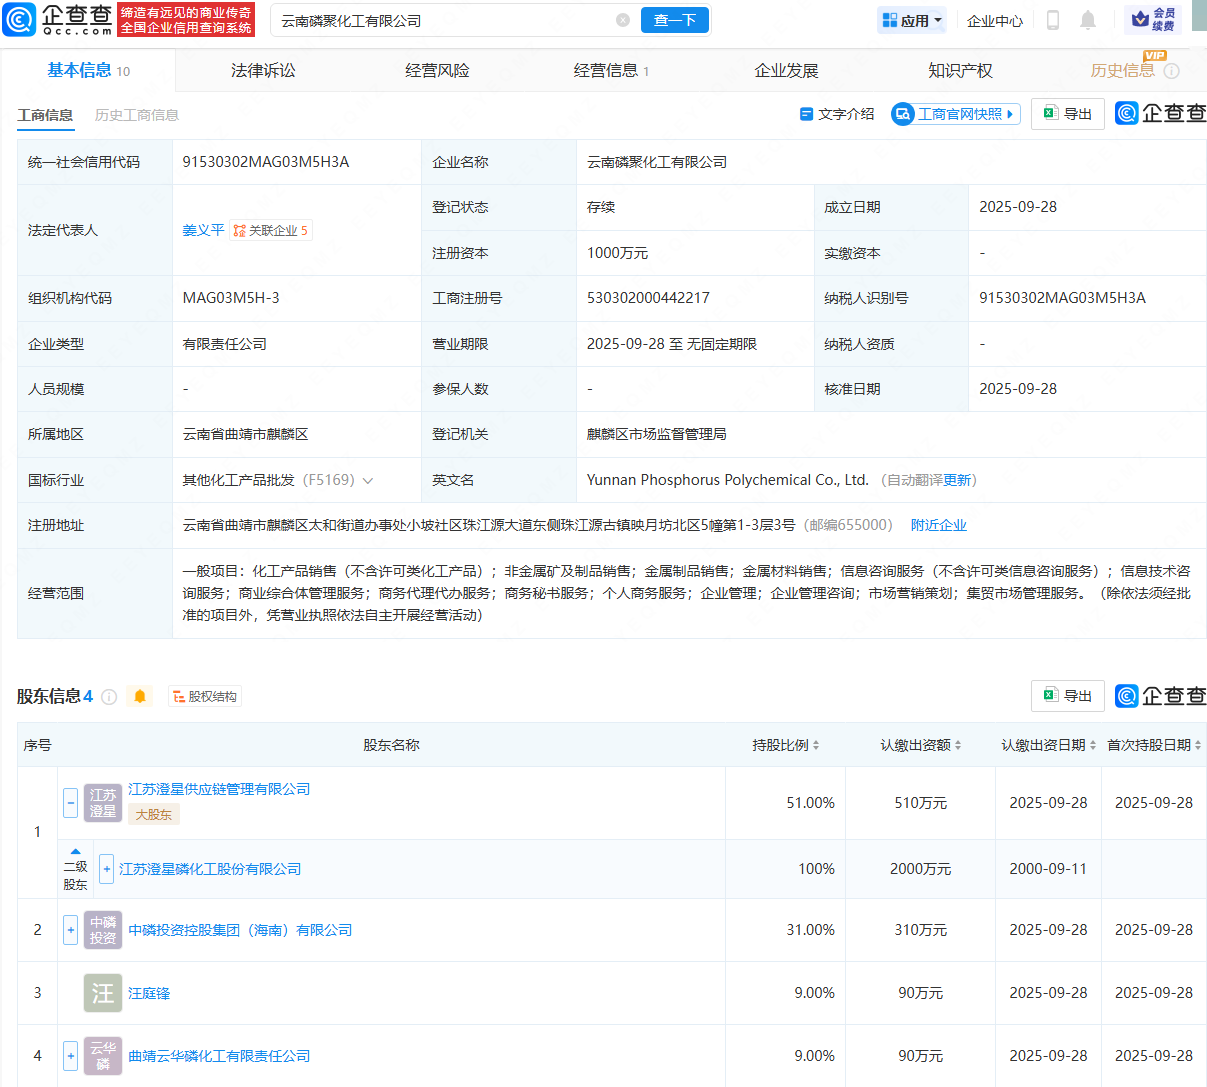The height and width of the screenshot is (1087, 1207).
Task: Click the 汪庭锋 avatar thumbnail
Action: click(102, 993)
